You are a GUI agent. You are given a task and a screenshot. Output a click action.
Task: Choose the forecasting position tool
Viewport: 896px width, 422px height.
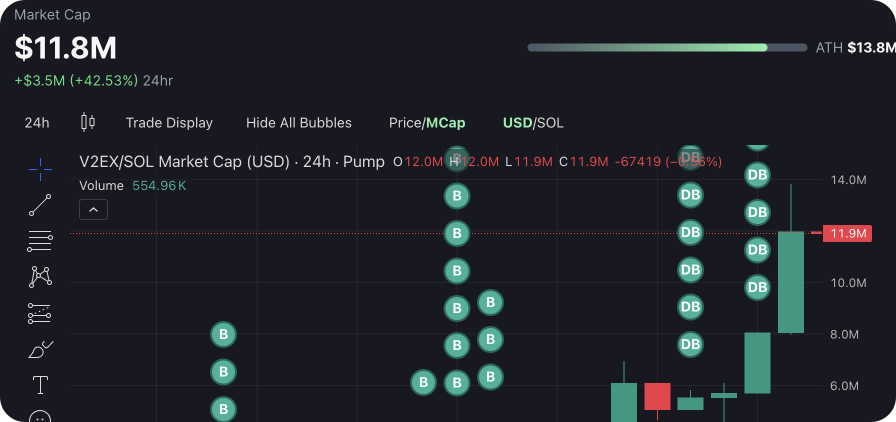40,313
